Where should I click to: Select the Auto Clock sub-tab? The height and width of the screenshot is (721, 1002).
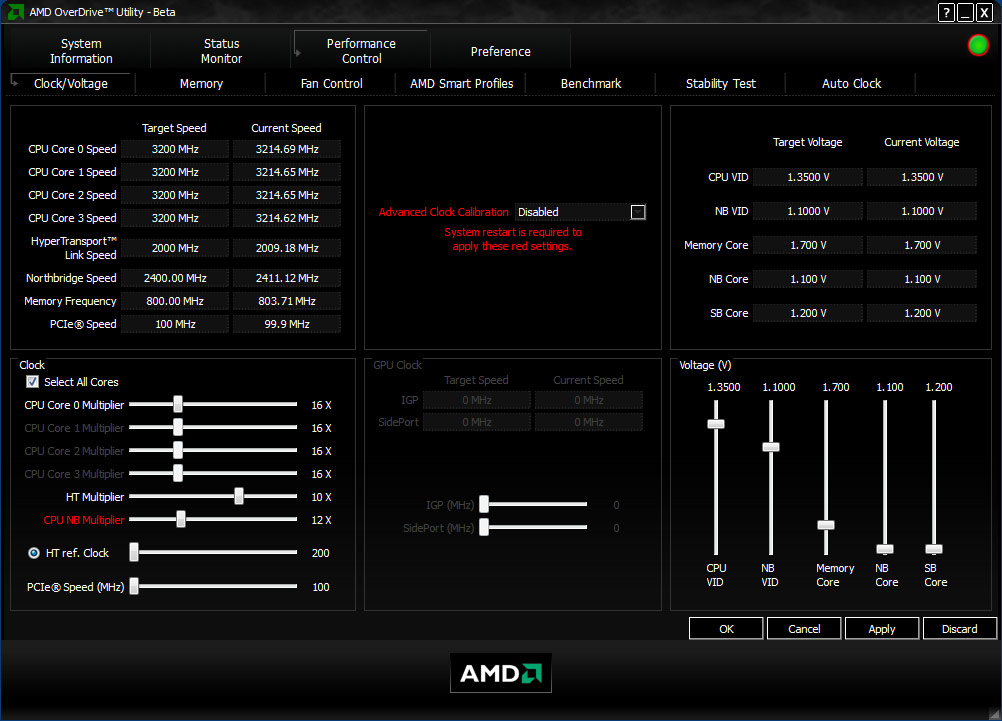(x=851, y=84)
